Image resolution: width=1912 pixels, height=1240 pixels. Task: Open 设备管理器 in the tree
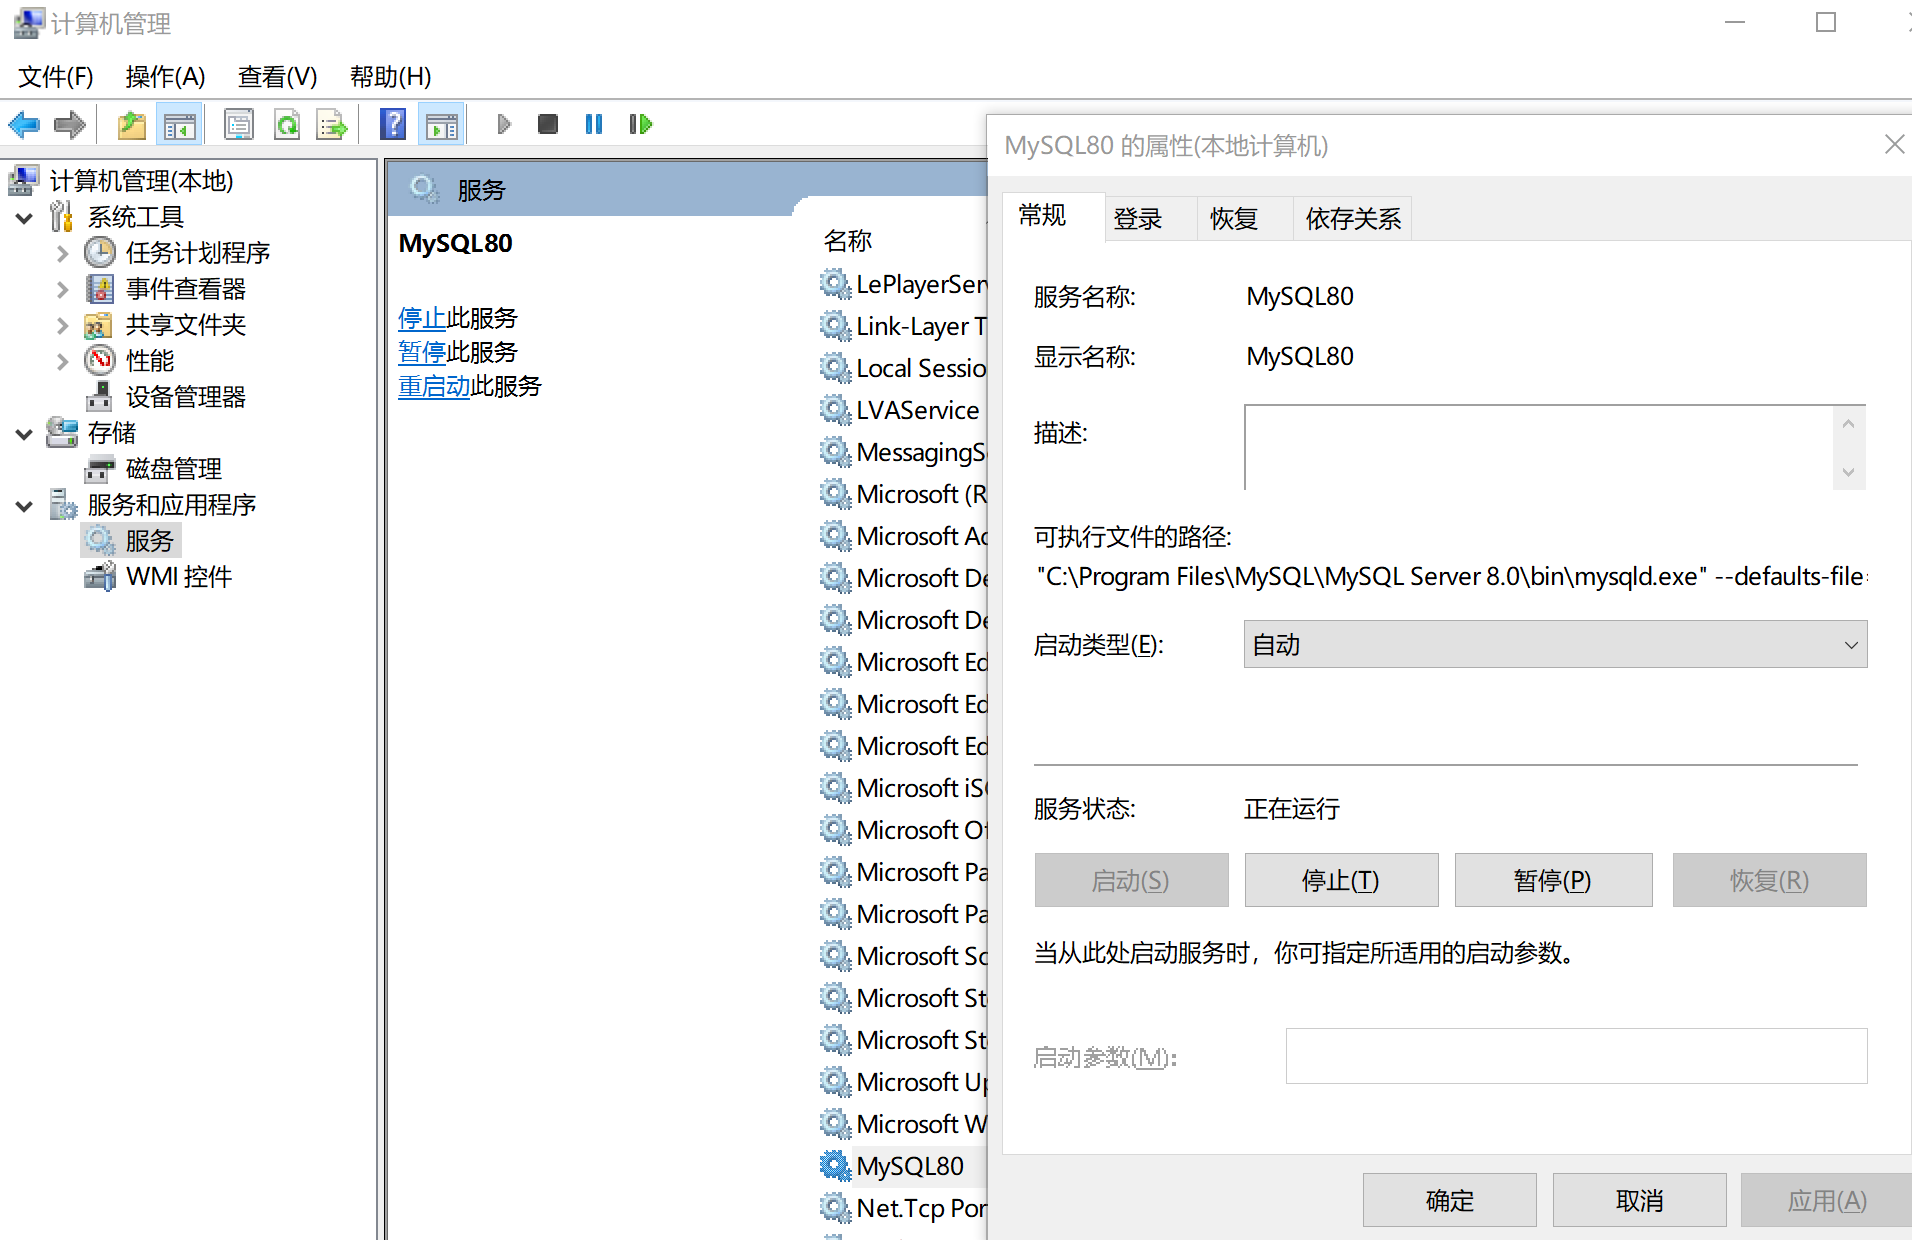tap(185, 397)
